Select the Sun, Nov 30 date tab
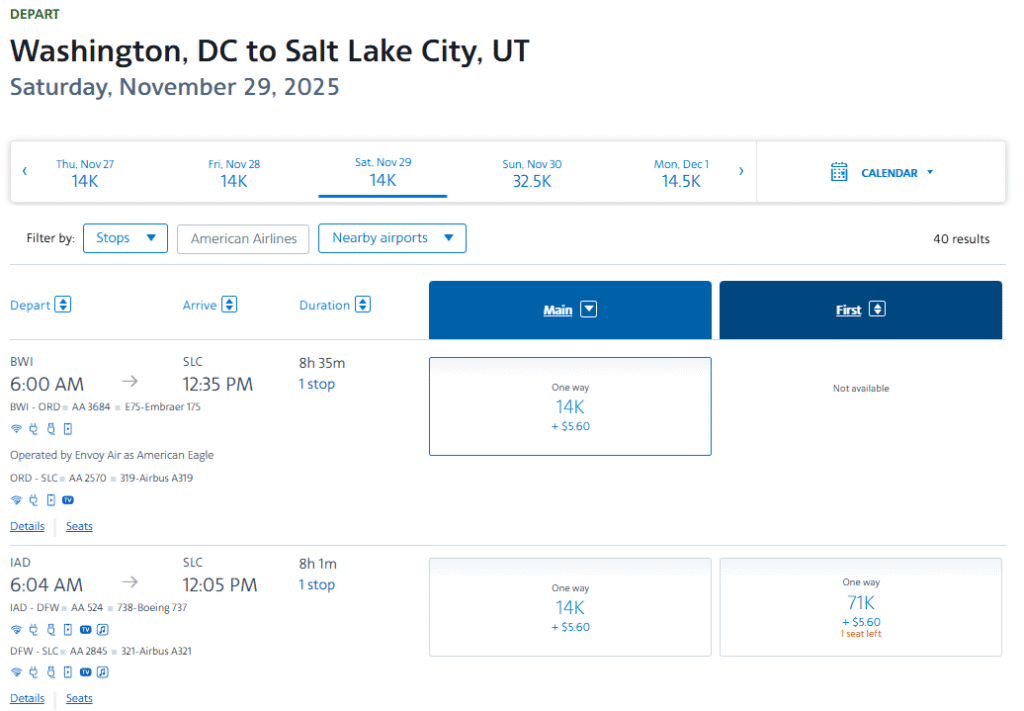This screenshot has height=711, width=1024. coord(531,172)
